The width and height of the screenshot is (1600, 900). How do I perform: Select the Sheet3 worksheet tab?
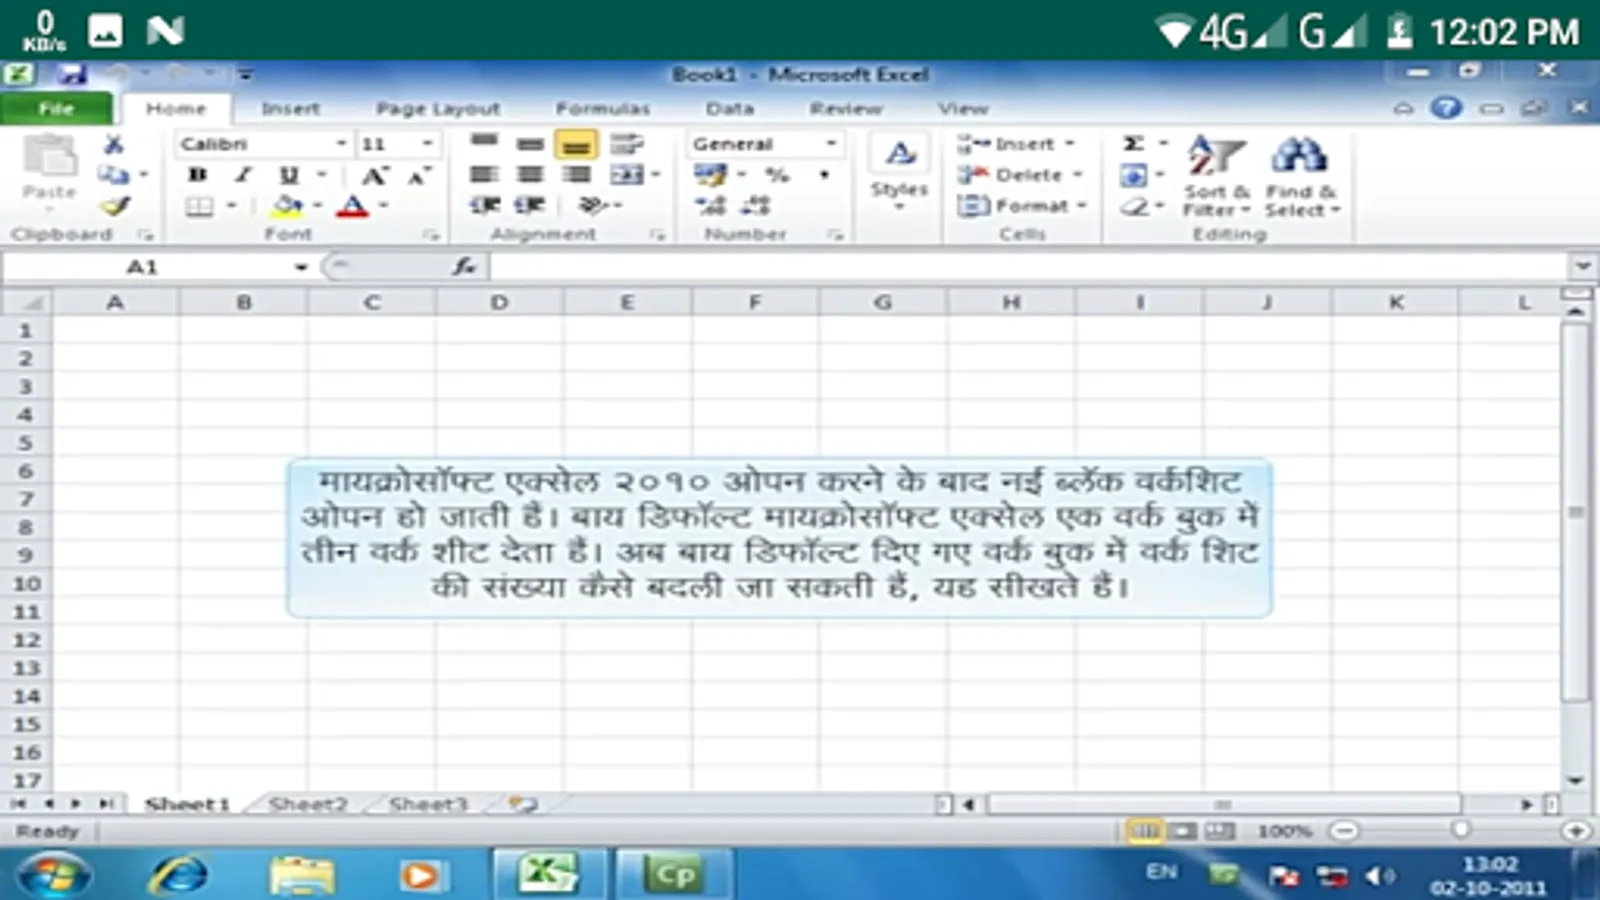pyautogui.click(x=428, y=804)
